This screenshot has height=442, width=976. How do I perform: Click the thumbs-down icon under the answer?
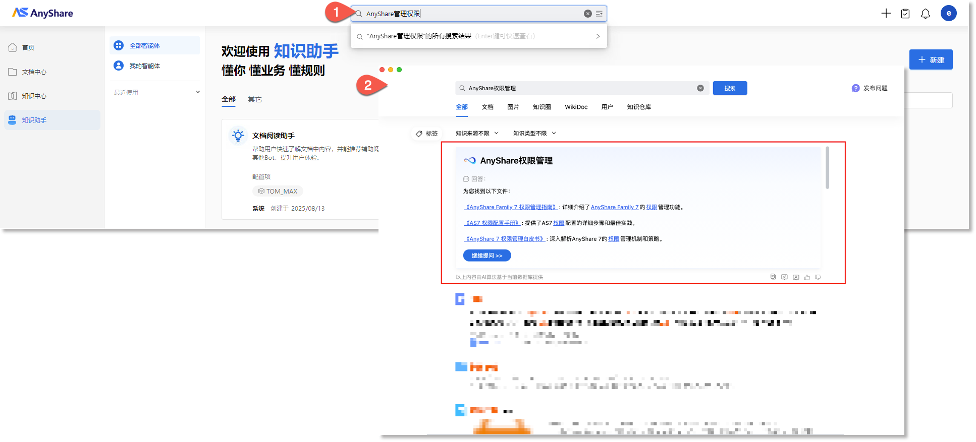click(x=819, y=277)
